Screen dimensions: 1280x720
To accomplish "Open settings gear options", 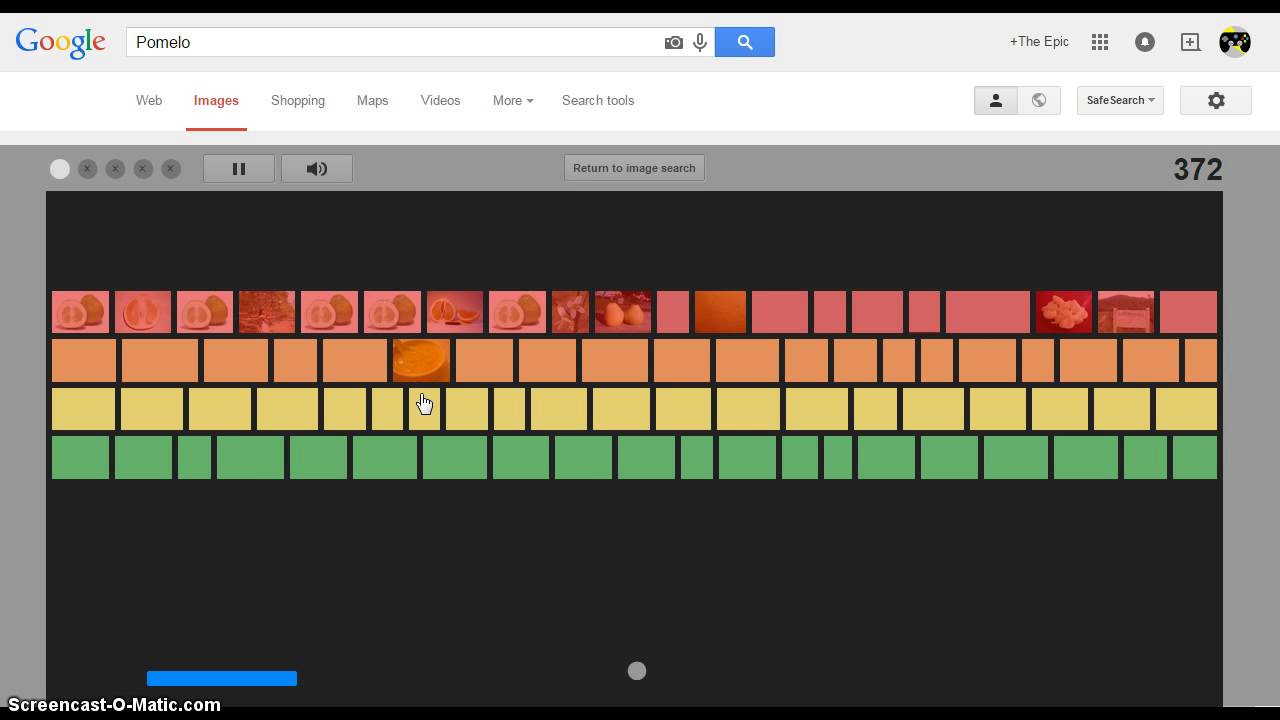I will tap(1216, 100).
